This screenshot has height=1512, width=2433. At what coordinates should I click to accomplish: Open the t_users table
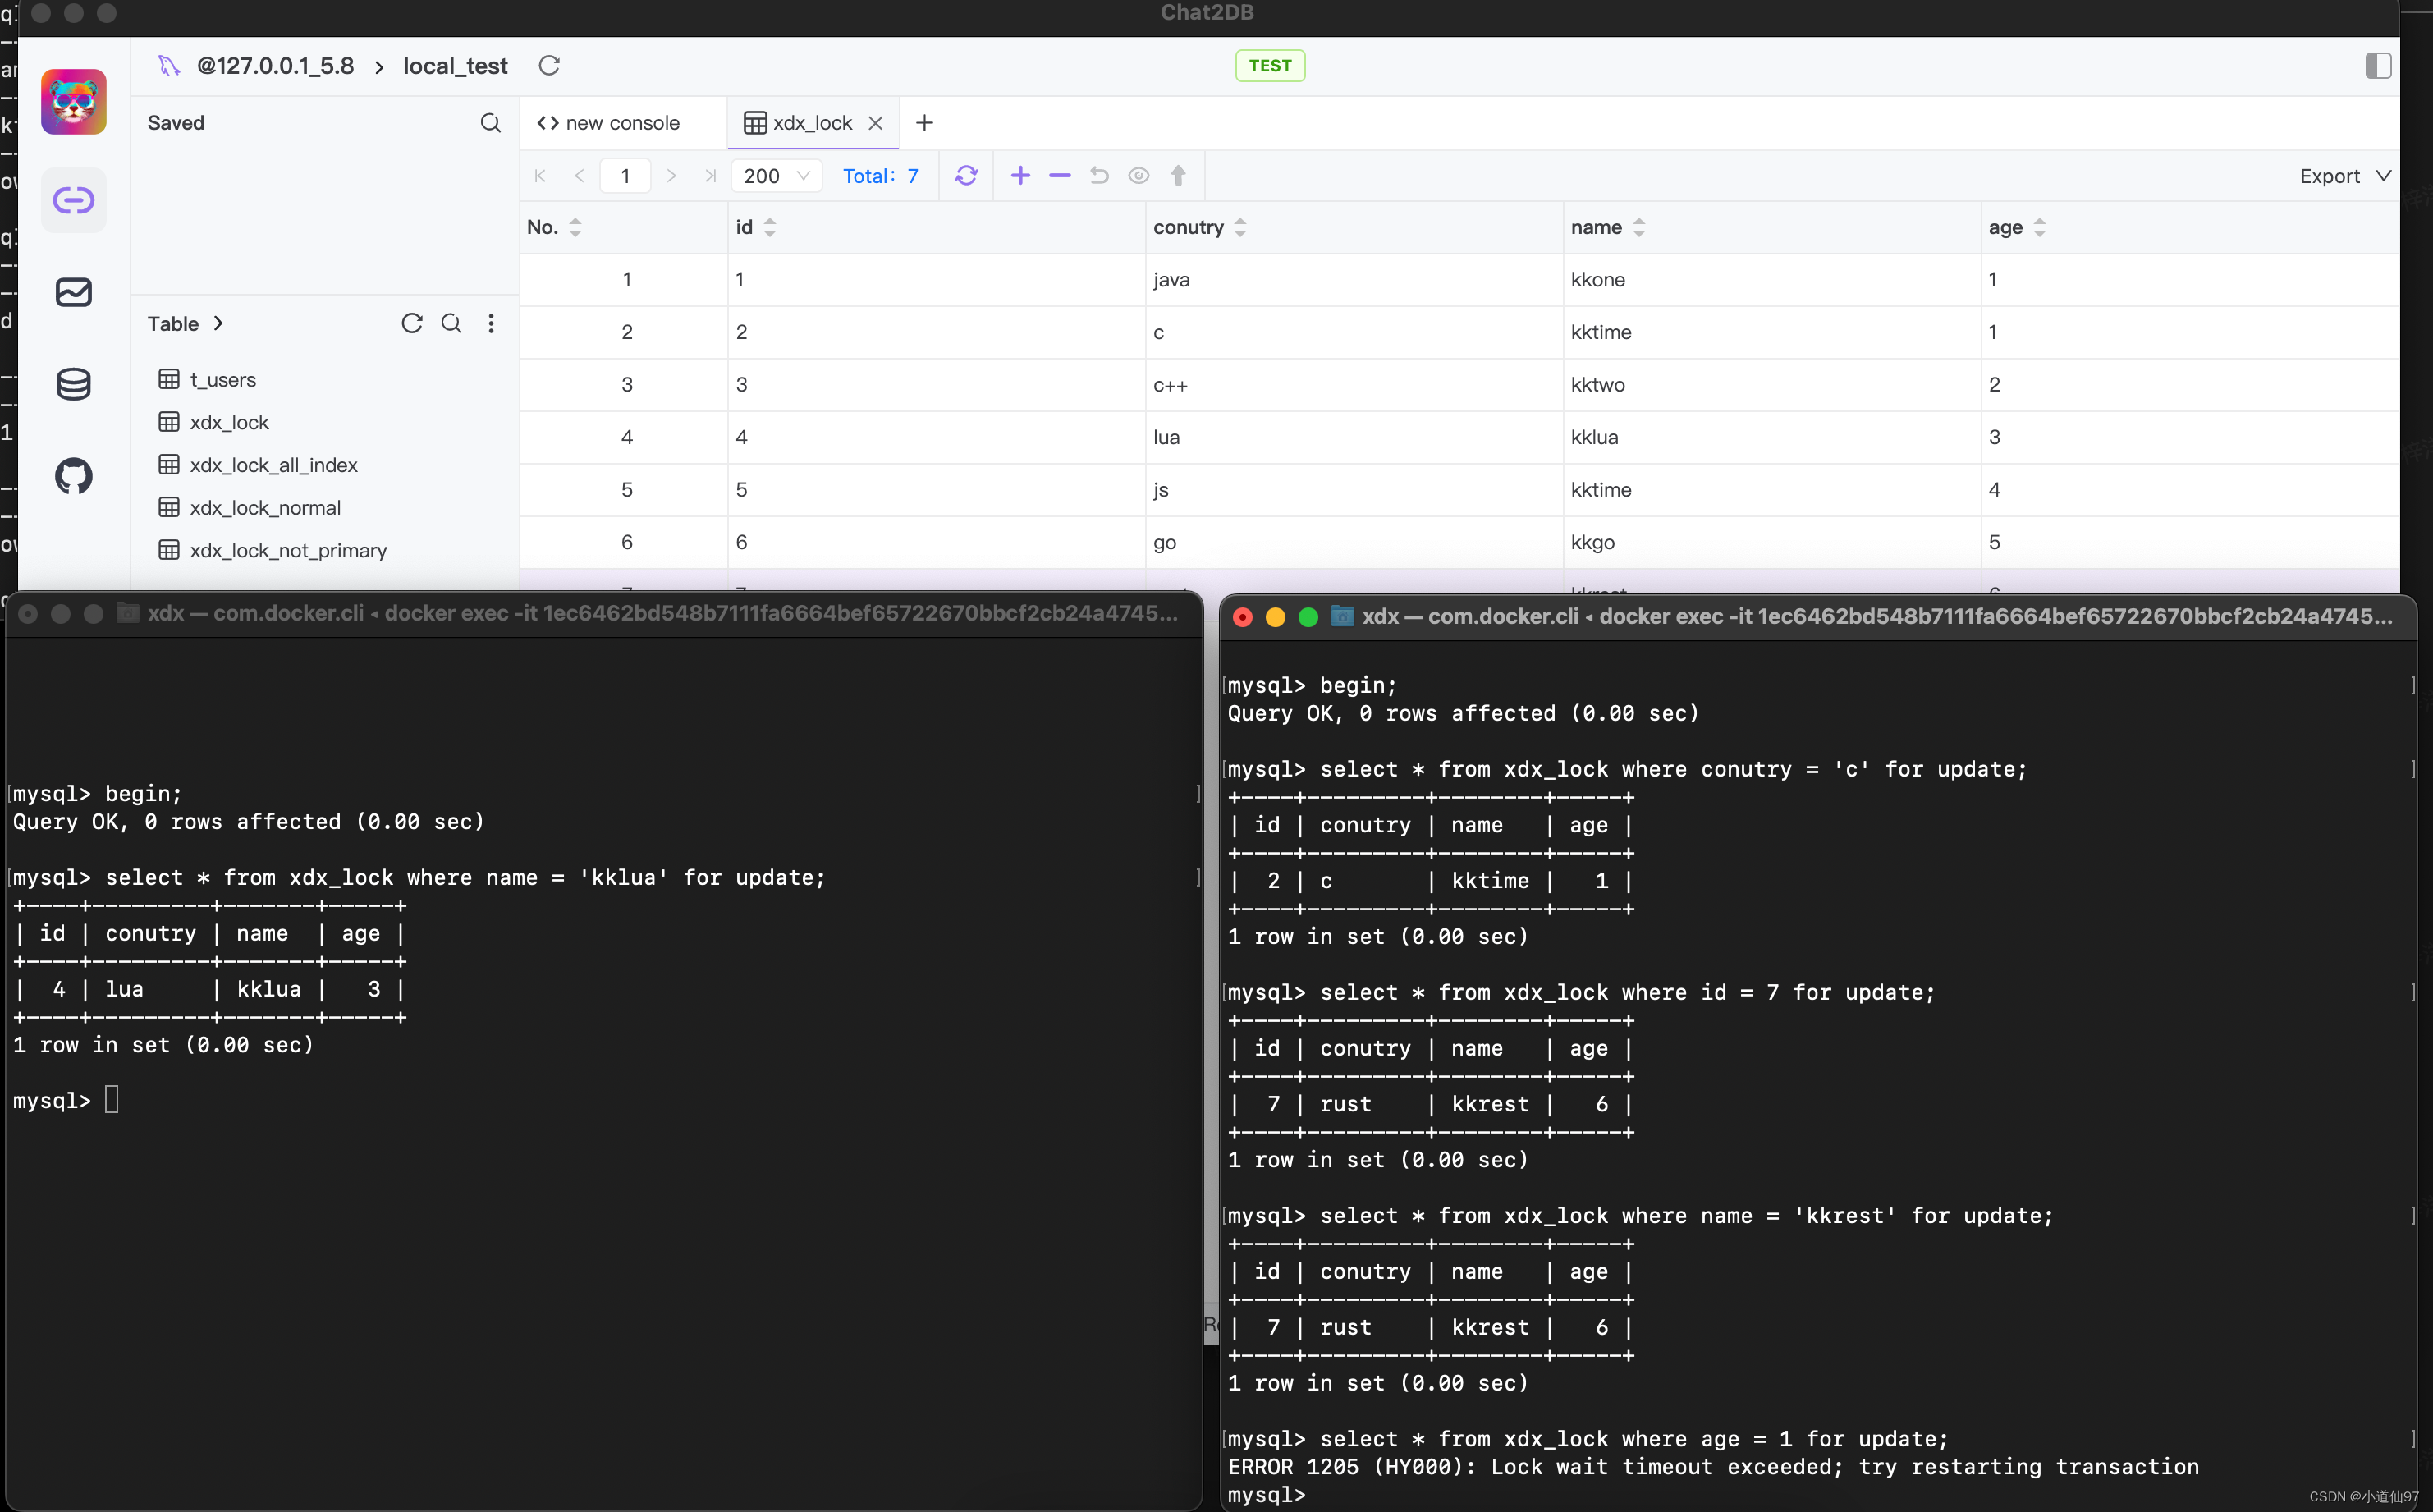coord(223,380)
